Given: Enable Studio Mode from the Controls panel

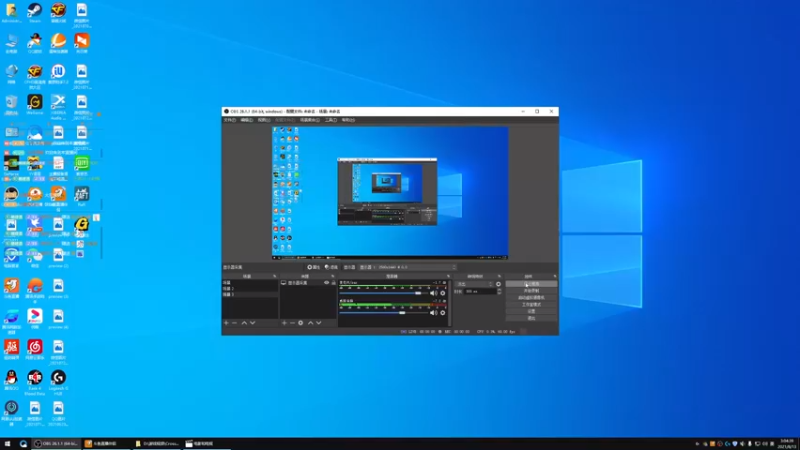Looking at the screenshot, I should (531, 305).
